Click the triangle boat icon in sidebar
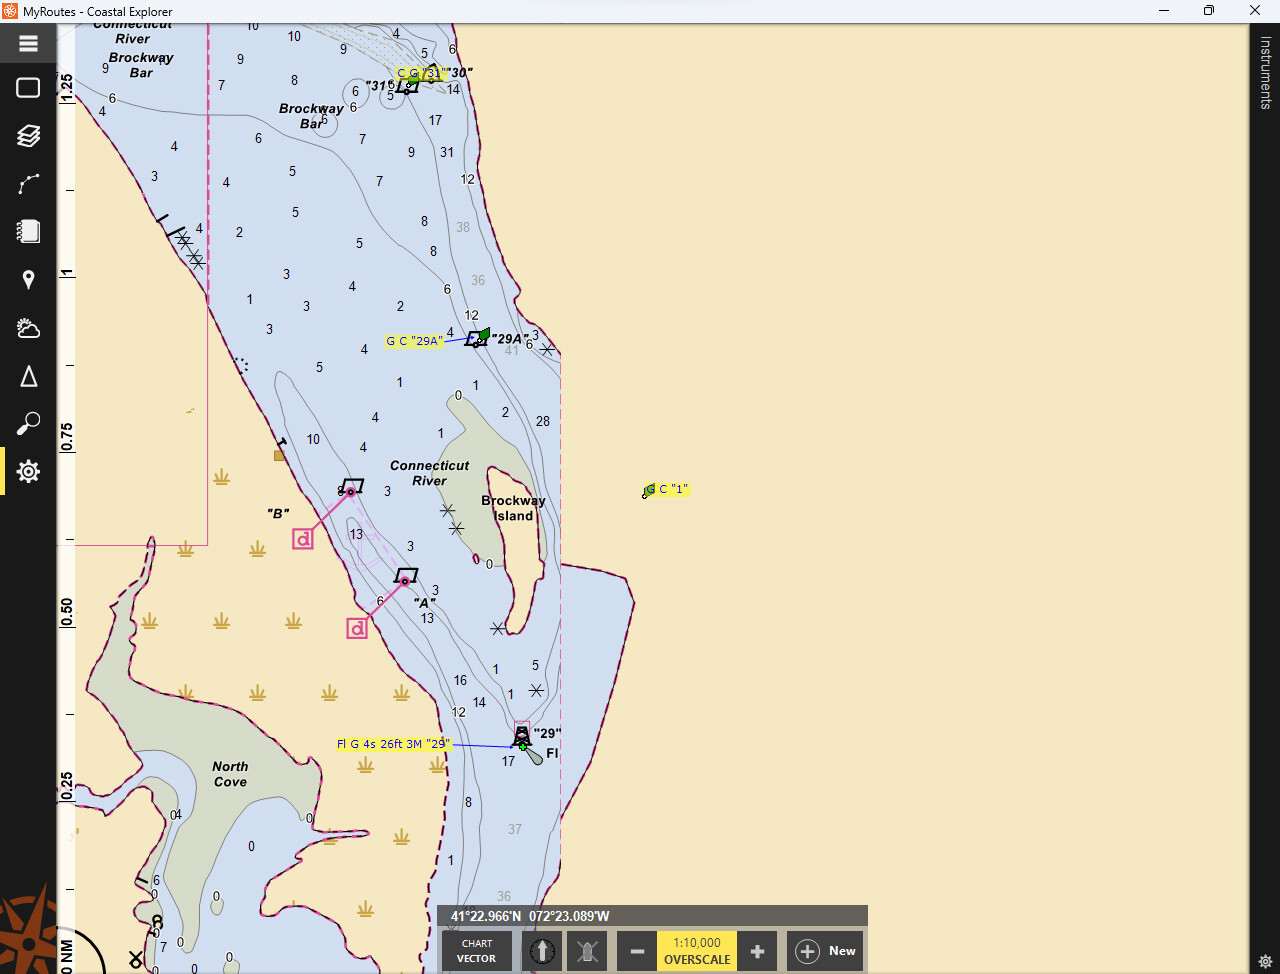Viewport: 1280px width, 974px height. (28, 376)
